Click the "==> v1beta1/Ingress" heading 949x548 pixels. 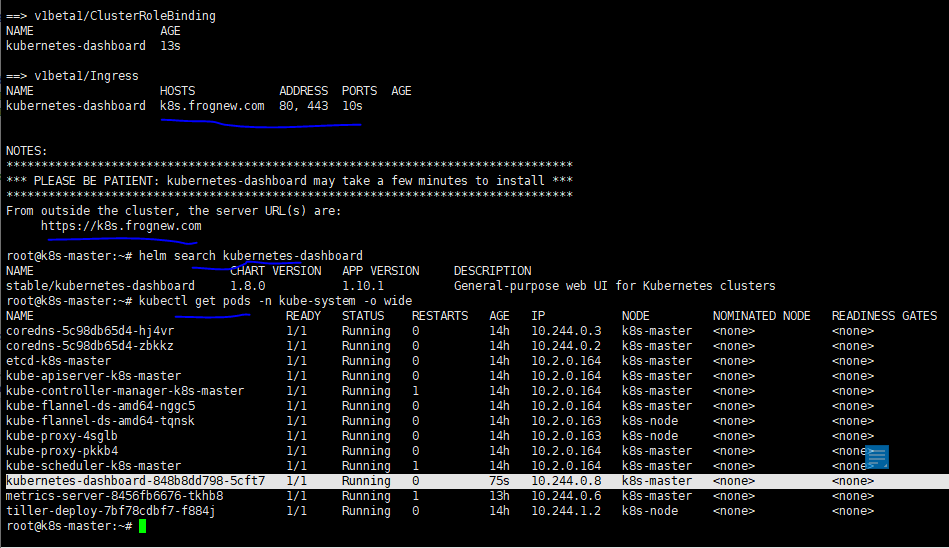(x=72, y=76)
